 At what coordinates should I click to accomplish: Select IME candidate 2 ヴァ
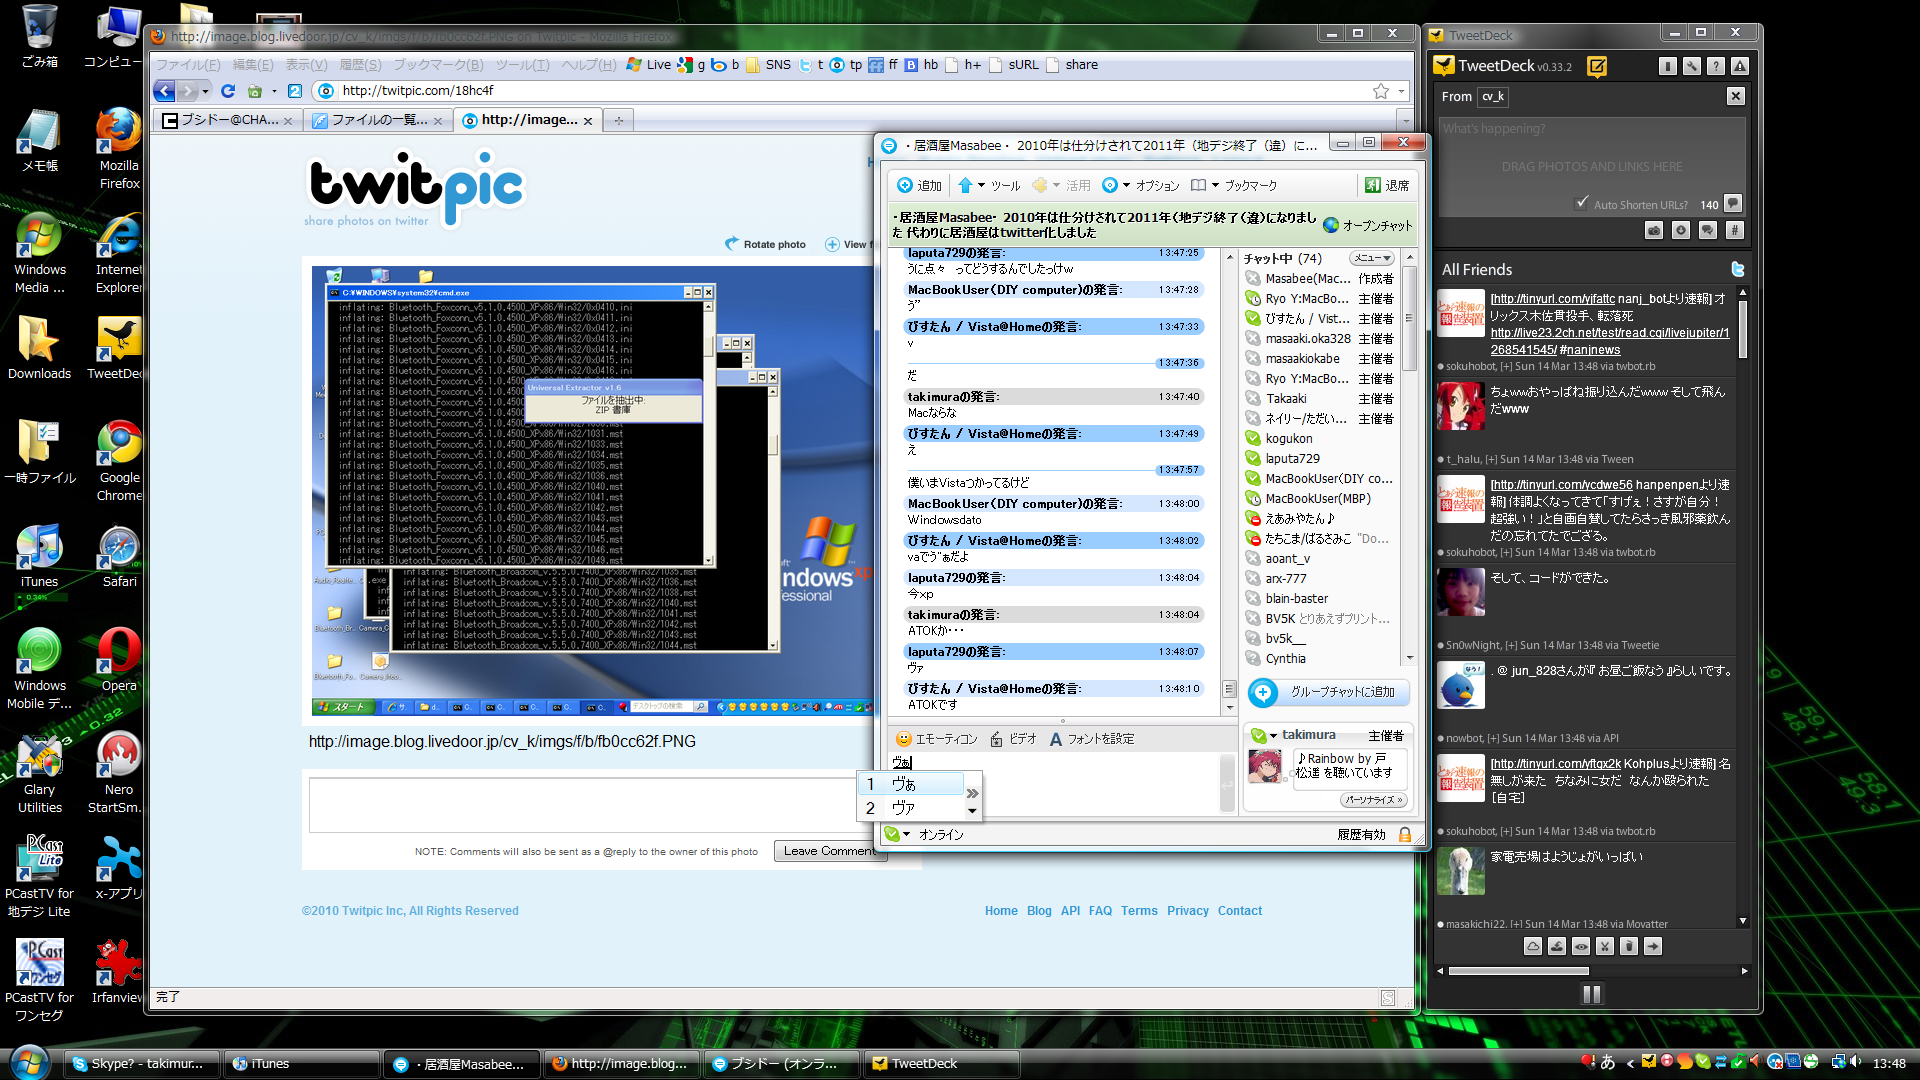pos(910,808)
